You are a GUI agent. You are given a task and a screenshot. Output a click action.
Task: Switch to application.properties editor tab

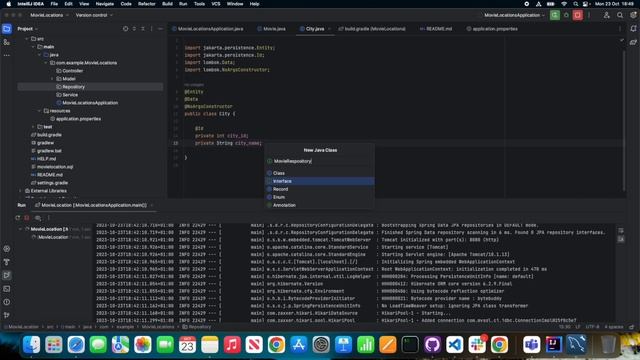pos(492,29)
